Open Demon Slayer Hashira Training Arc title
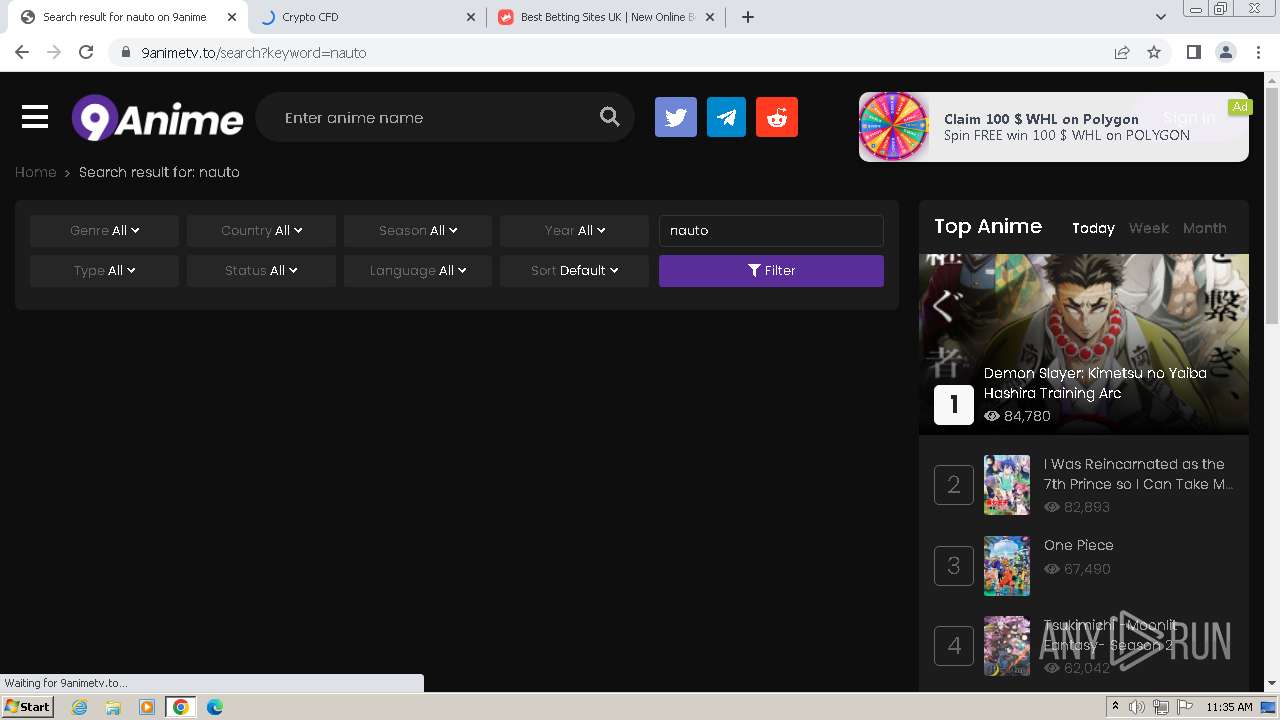The width and height of the screenshot is (1280, 720). point(1095,383)
